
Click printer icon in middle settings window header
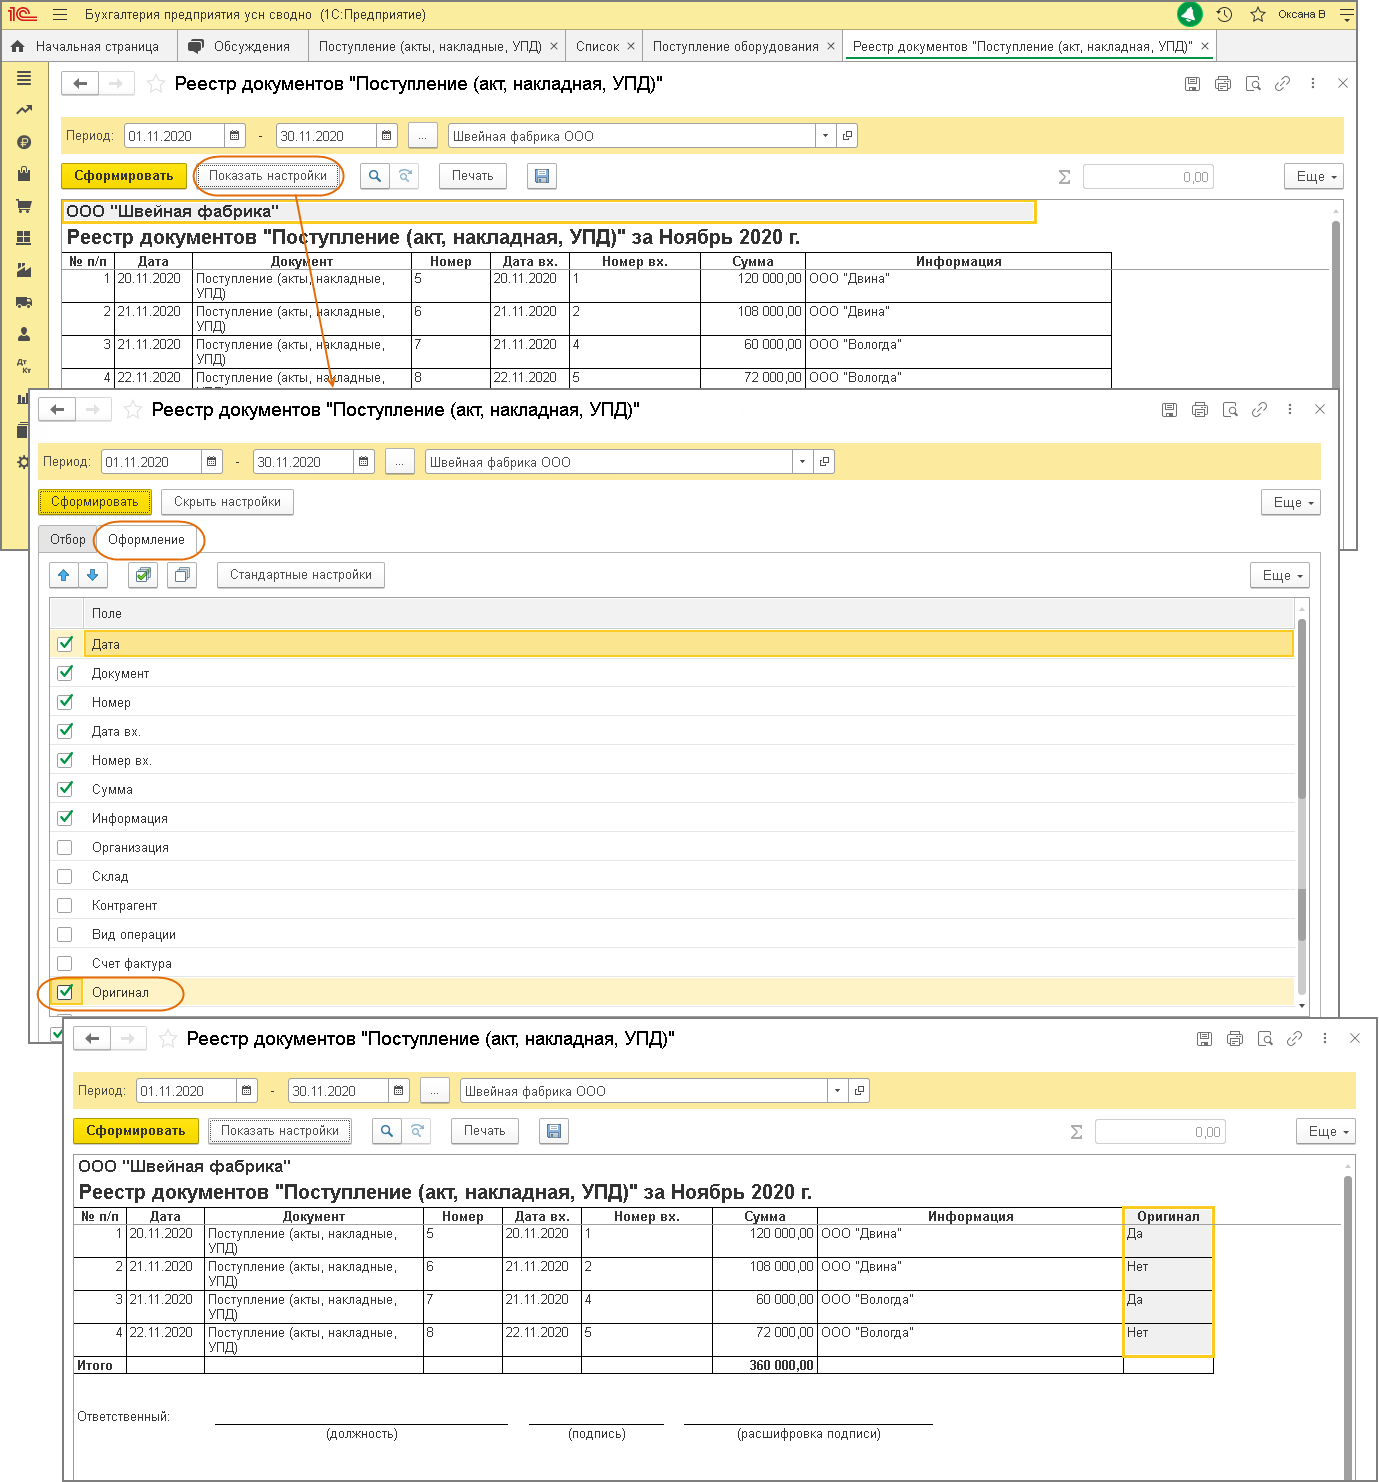1200,410
